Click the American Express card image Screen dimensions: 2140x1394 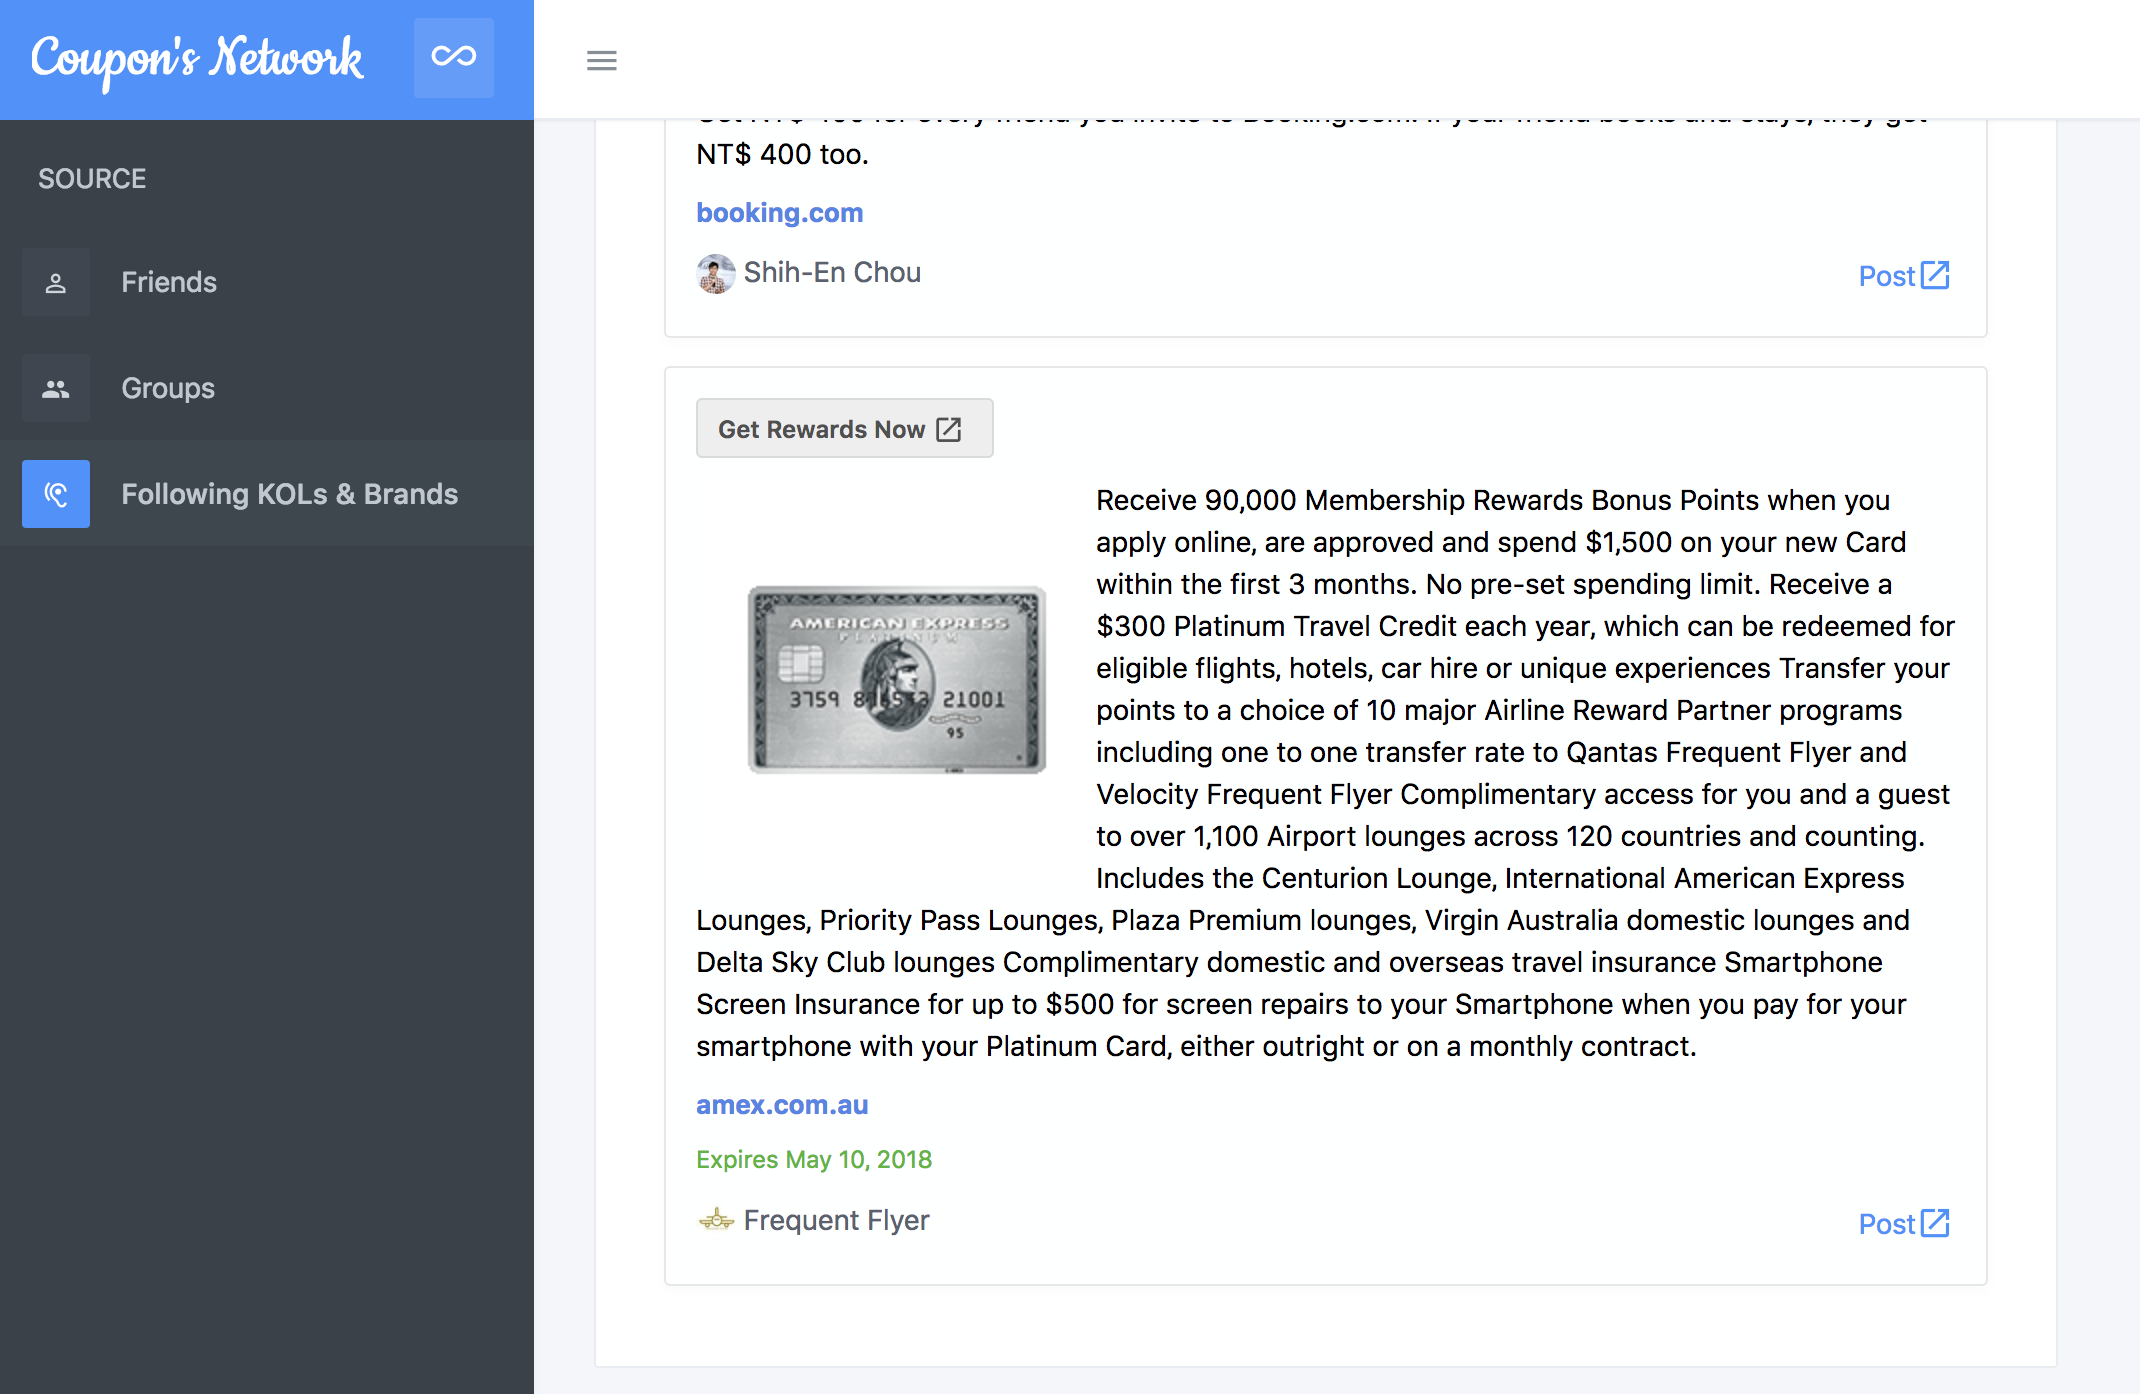click(896, 679)
